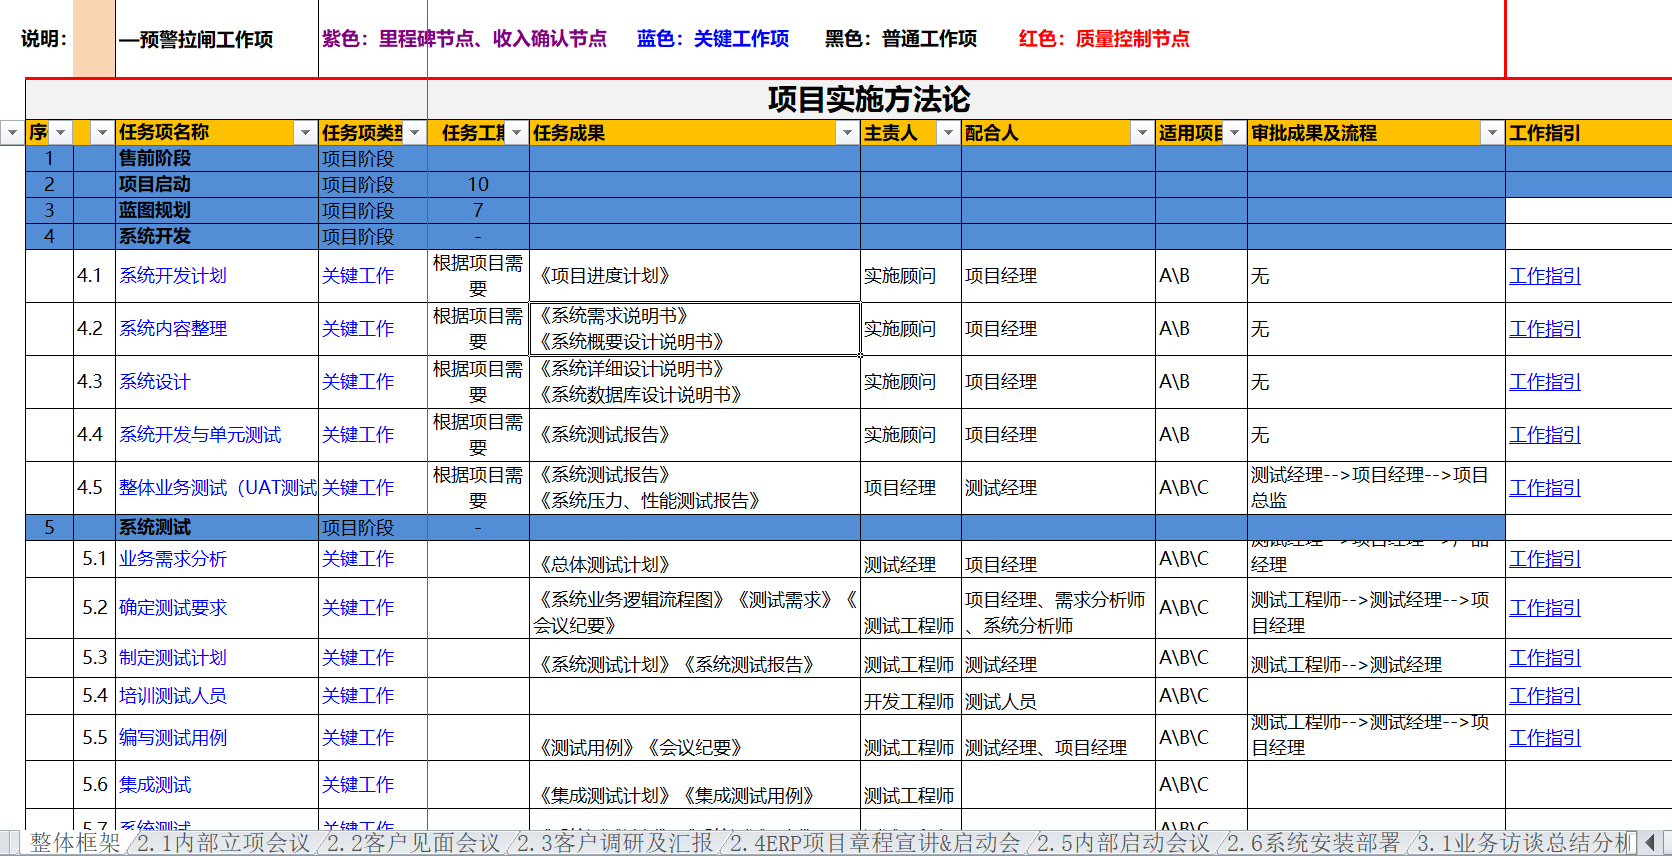Select the 项目经理、需求分析师、系统分析师 cell
1672x856 pixels.
1058,609
